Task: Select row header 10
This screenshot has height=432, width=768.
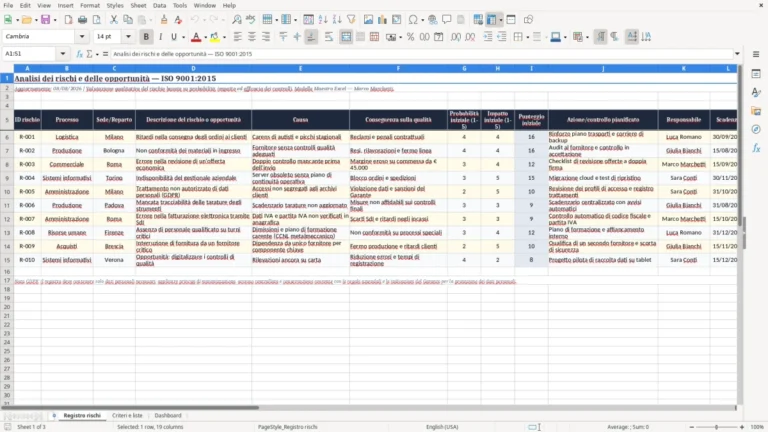Action: tap(7, 192)
